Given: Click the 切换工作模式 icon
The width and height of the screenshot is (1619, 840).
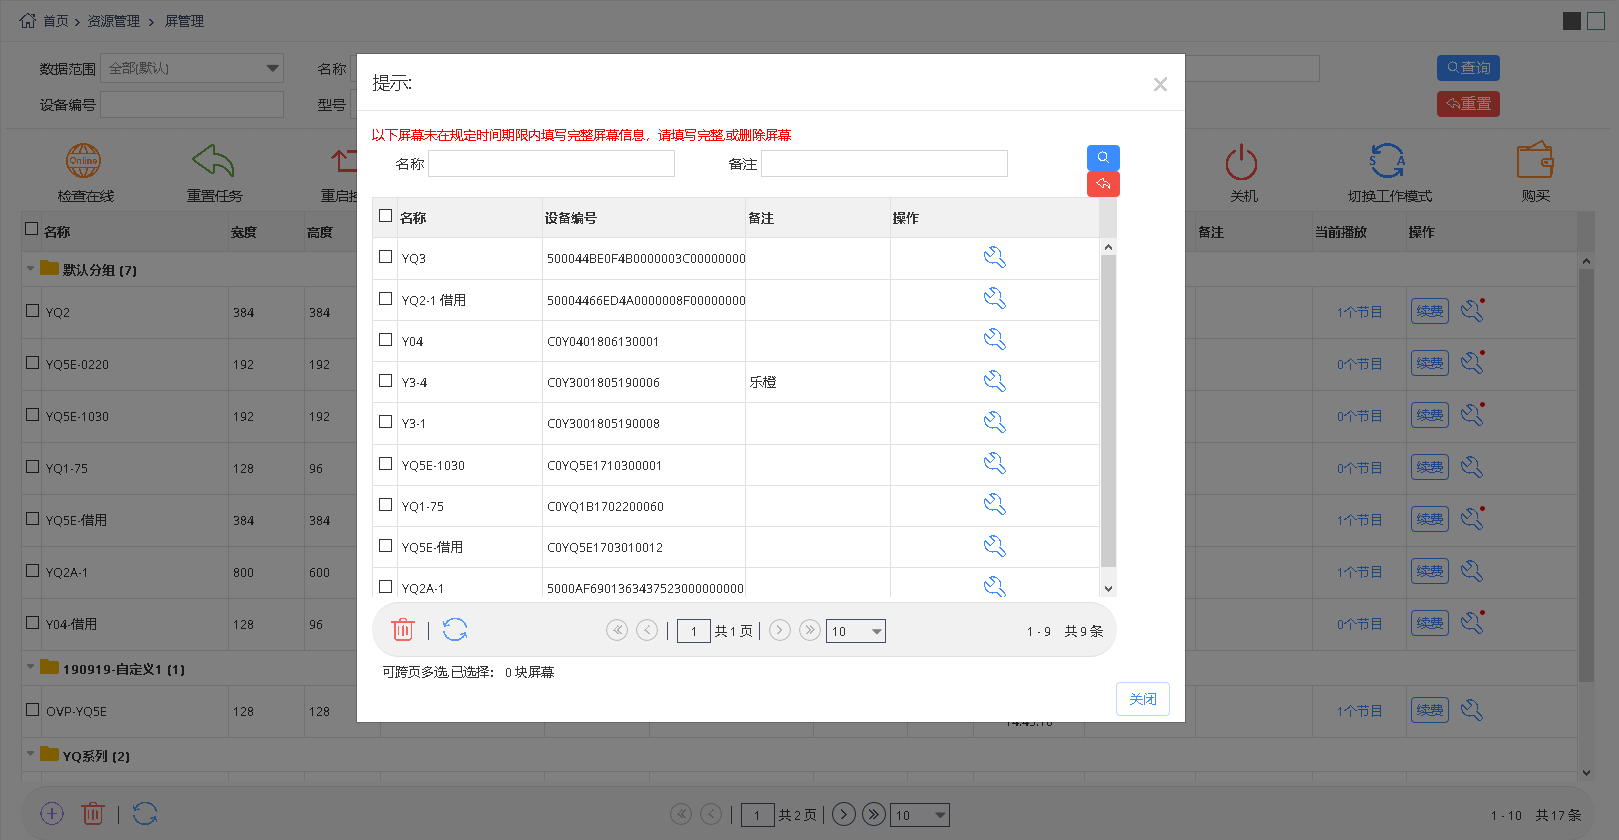Looking at the screenshot, I should coord(1388,160).
